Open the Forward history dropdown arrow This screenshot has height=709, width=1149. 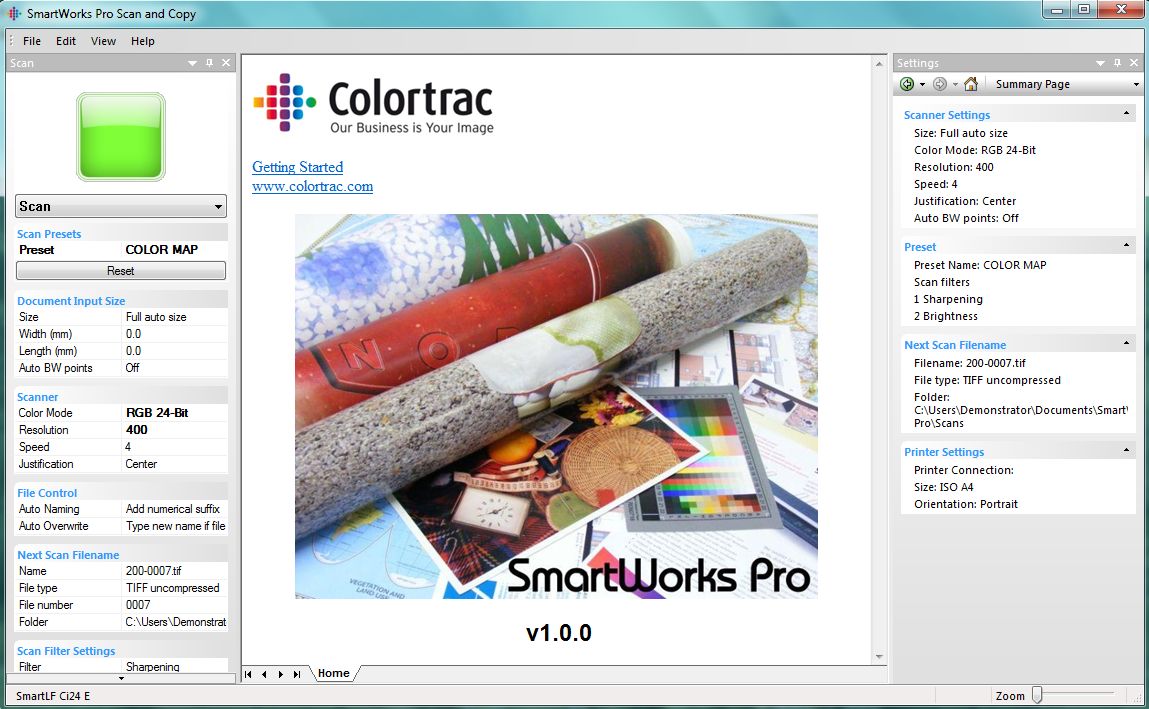(955, 85)
